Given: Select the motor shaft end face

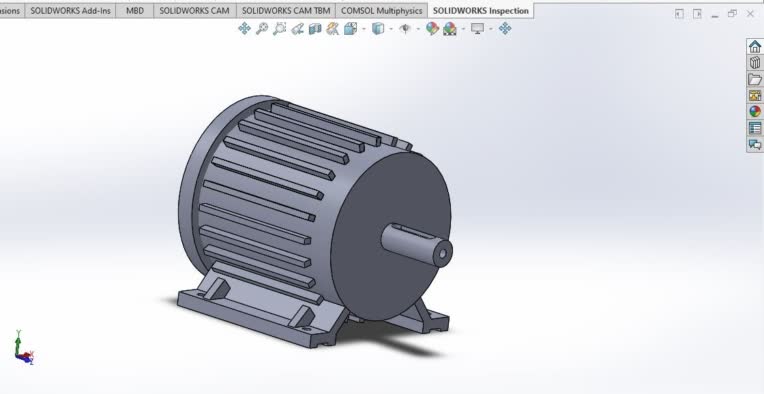Looking at the screenshot, I should [442, 254].
